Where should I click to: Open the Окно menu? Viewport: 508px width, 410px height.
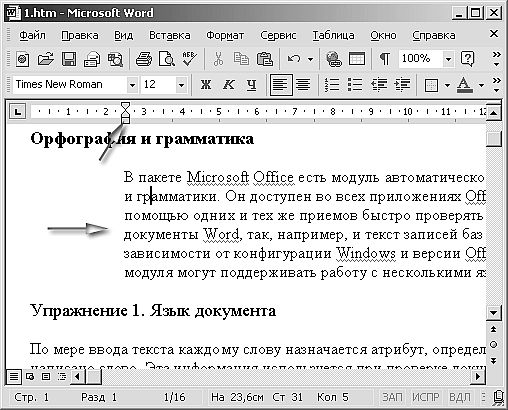coord(383,35)
